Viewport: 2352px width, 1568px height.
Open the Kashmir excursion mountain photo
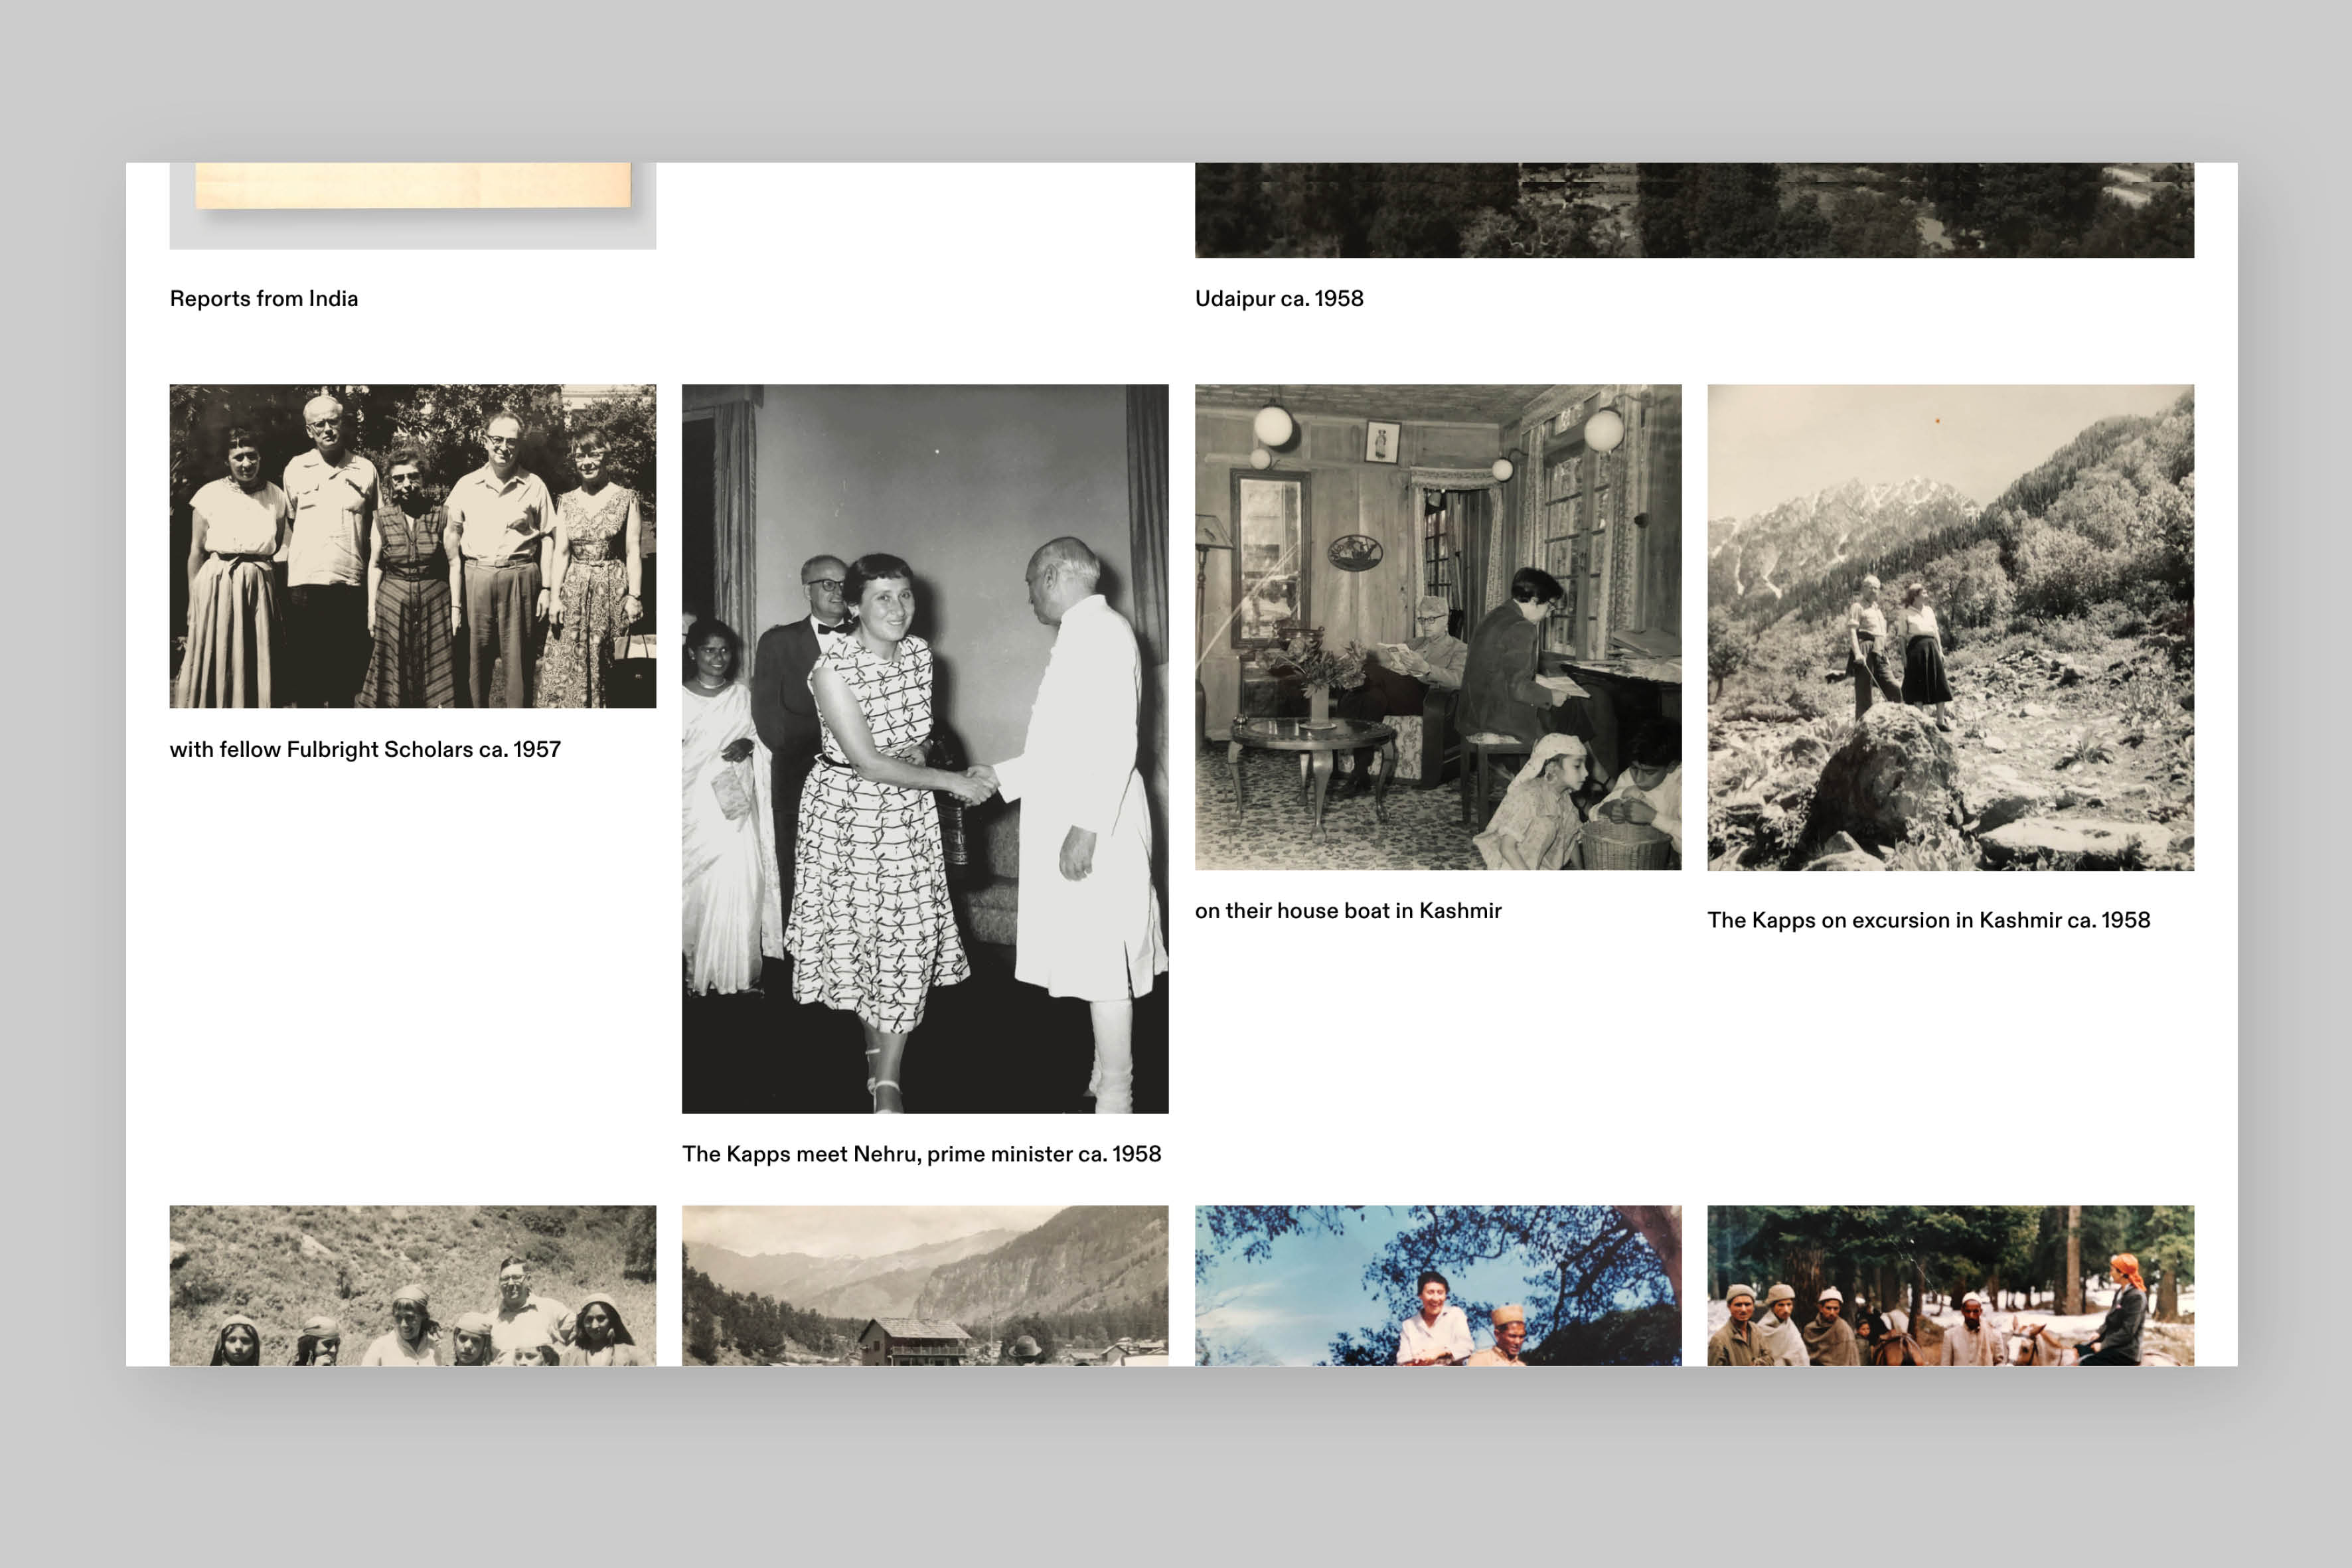(1950, 627)
